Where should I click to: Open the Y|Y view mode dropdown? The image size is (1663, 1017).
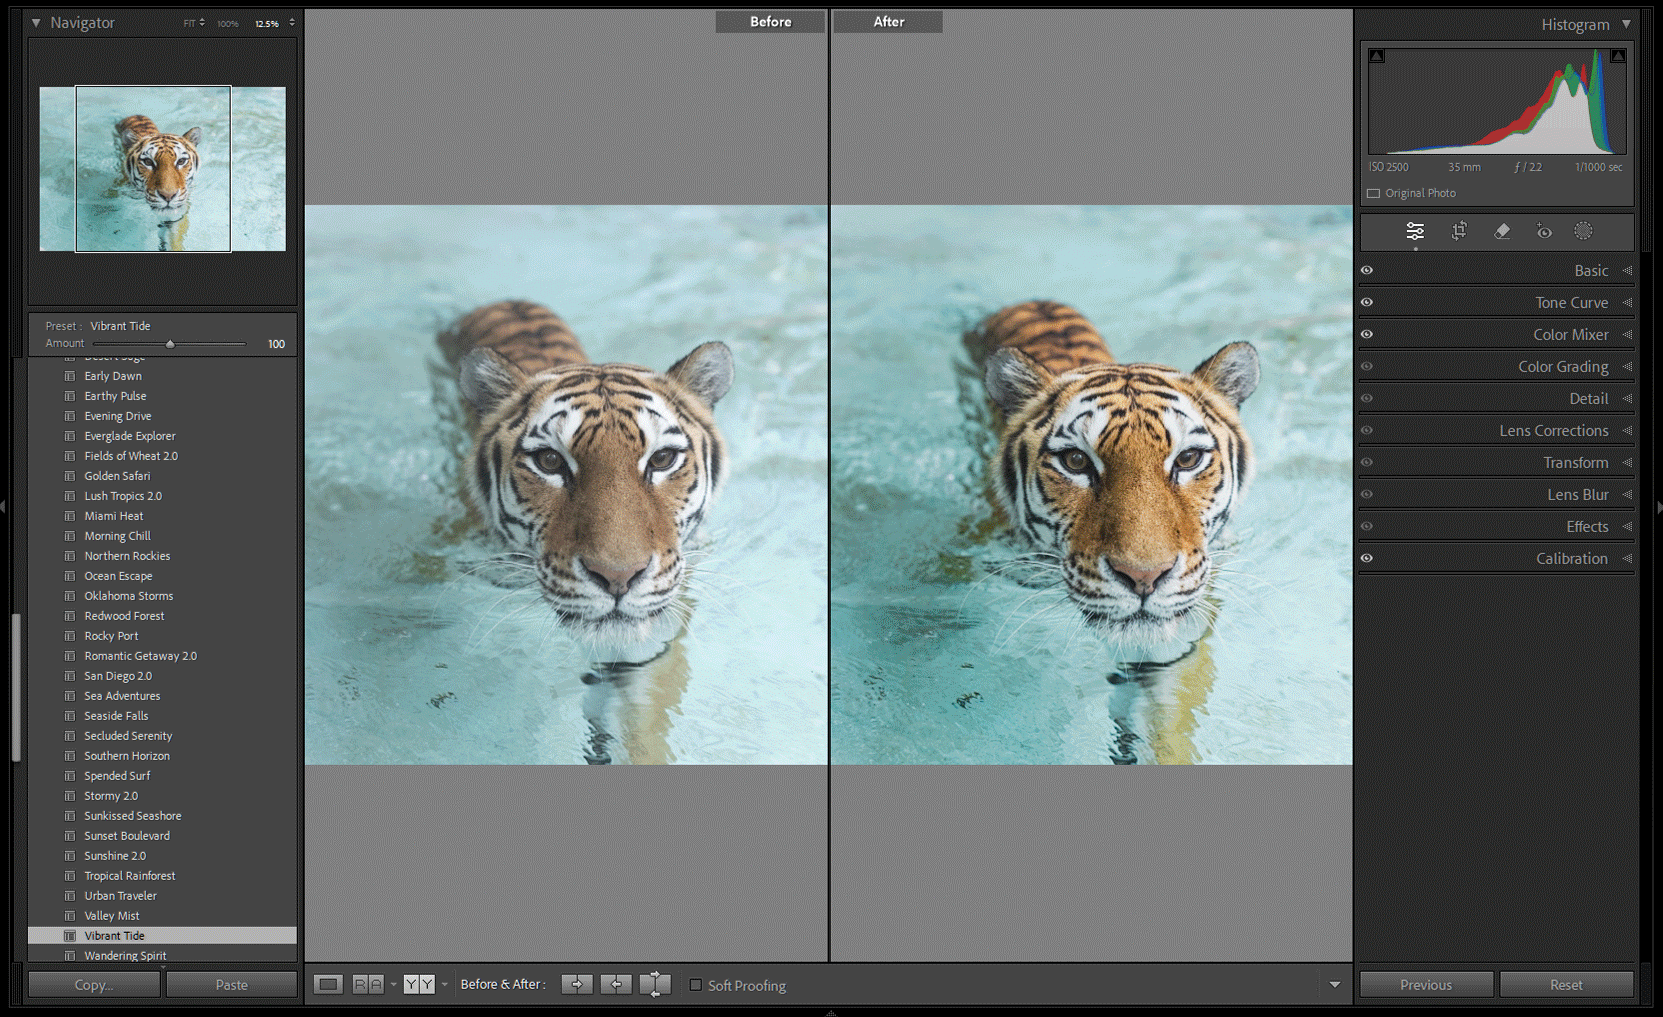[x=444, y=984]
